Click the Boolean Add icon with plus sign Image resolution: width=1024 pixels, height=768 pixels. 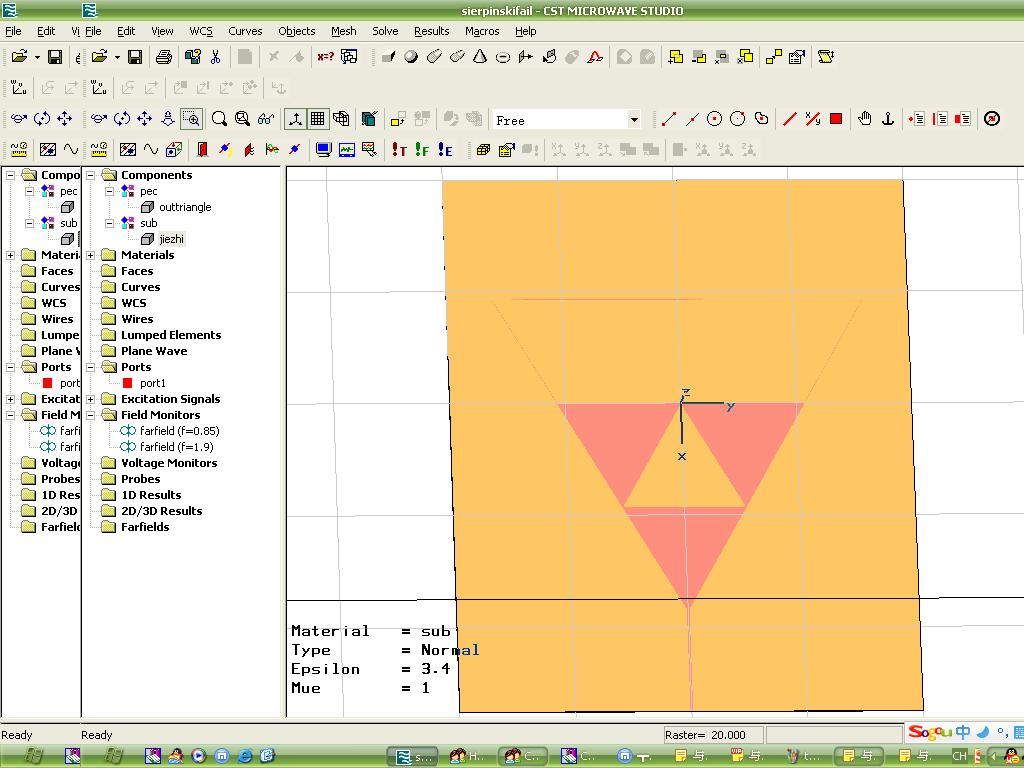(676, 57)
